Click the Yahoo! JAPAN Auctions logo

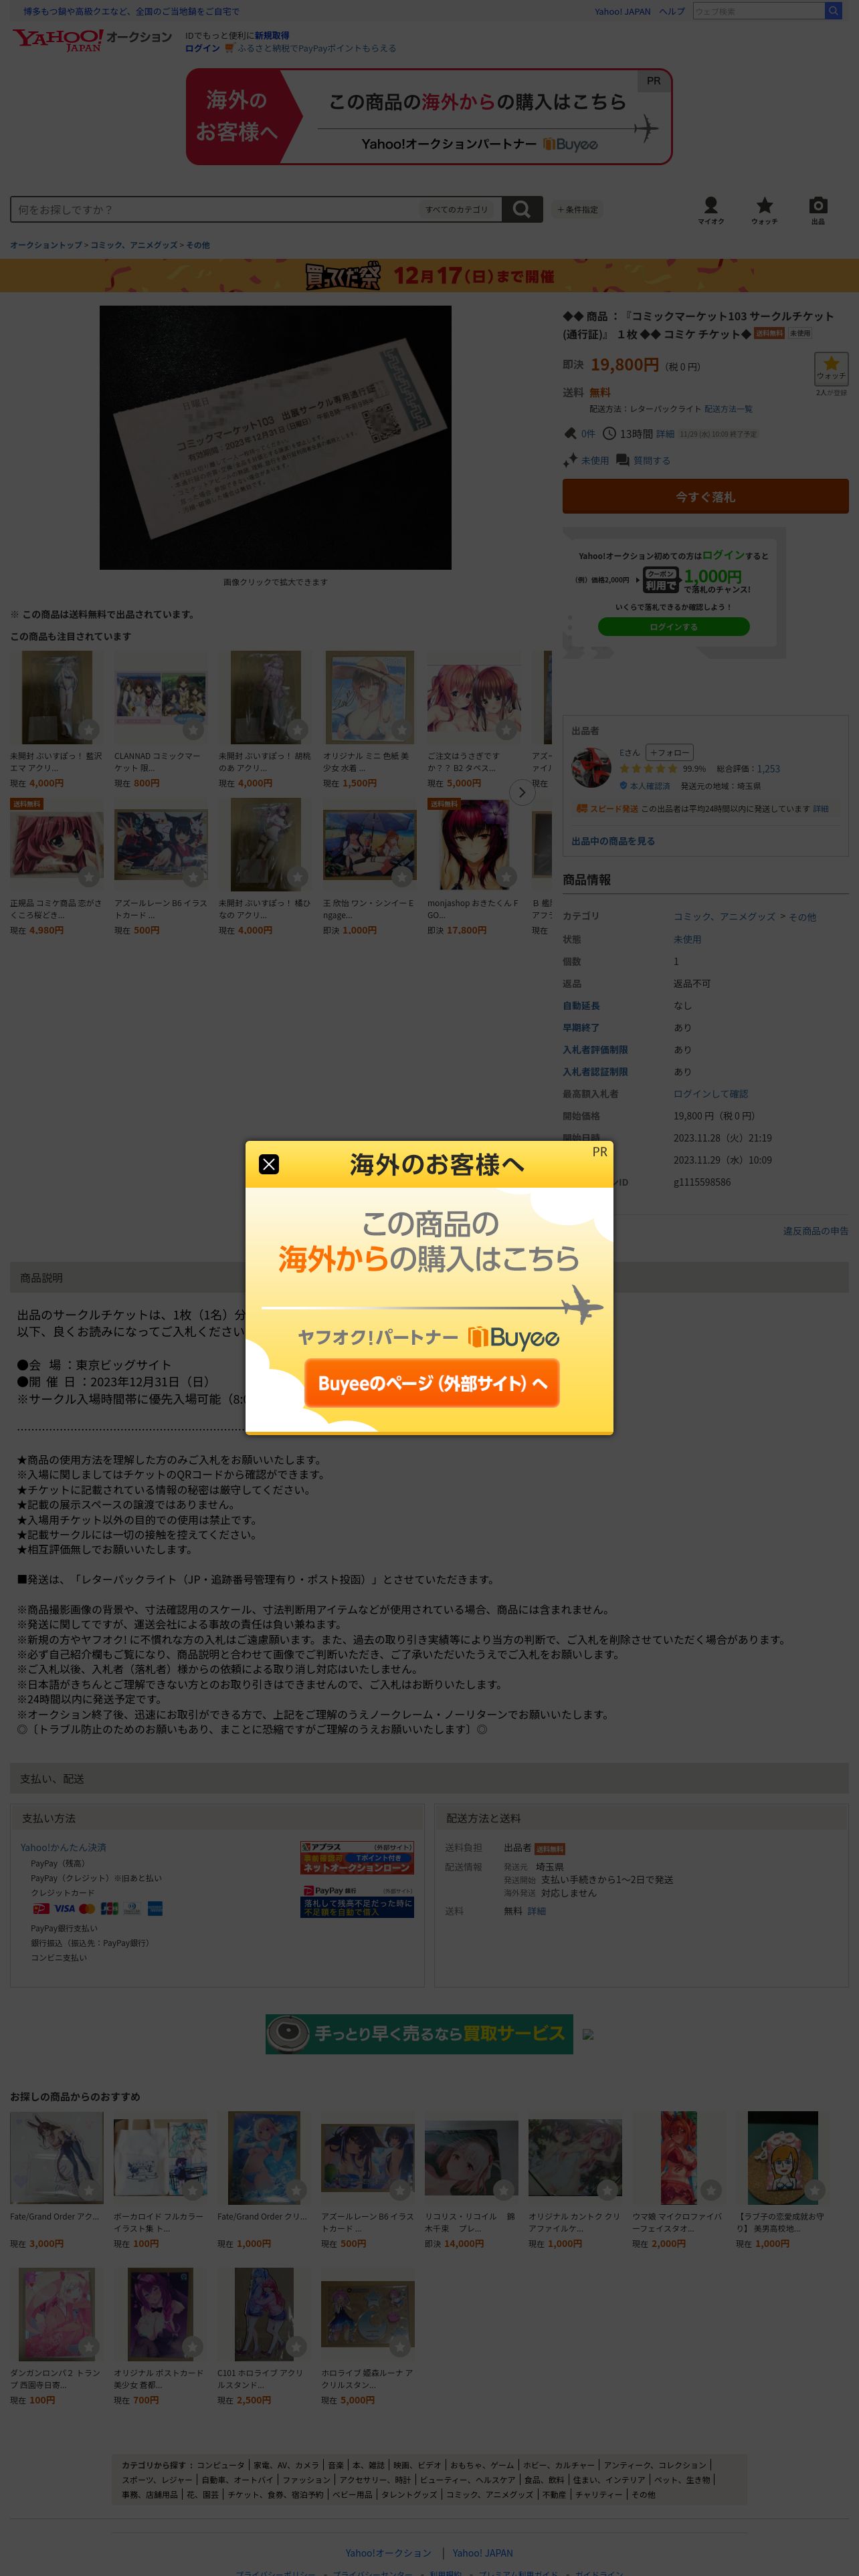[91, 39]
